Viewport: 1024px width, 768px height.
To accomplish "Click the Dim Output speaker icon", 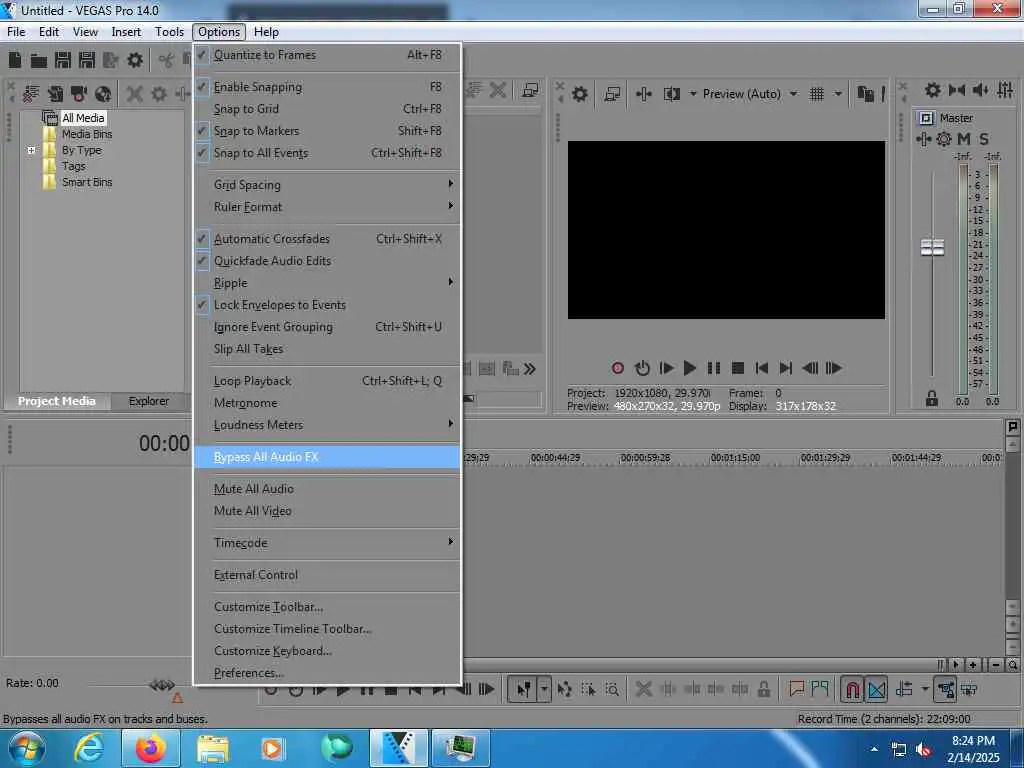I will 981,90.
